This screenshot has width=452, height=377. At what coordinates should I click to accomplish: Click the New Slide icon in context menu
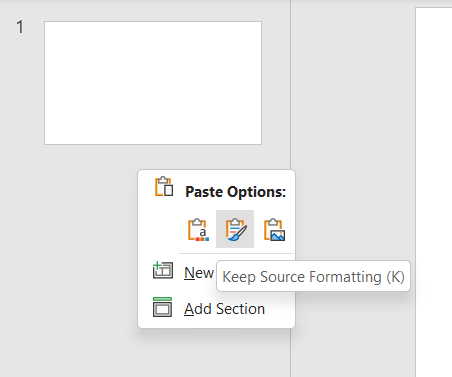point(163,270)
